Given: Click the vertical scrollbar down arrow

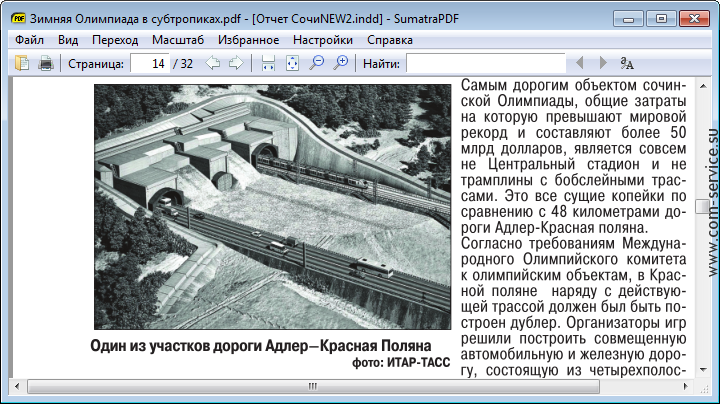Looking at the screenshot, I should pyautogui.click(x=703, y=370).
